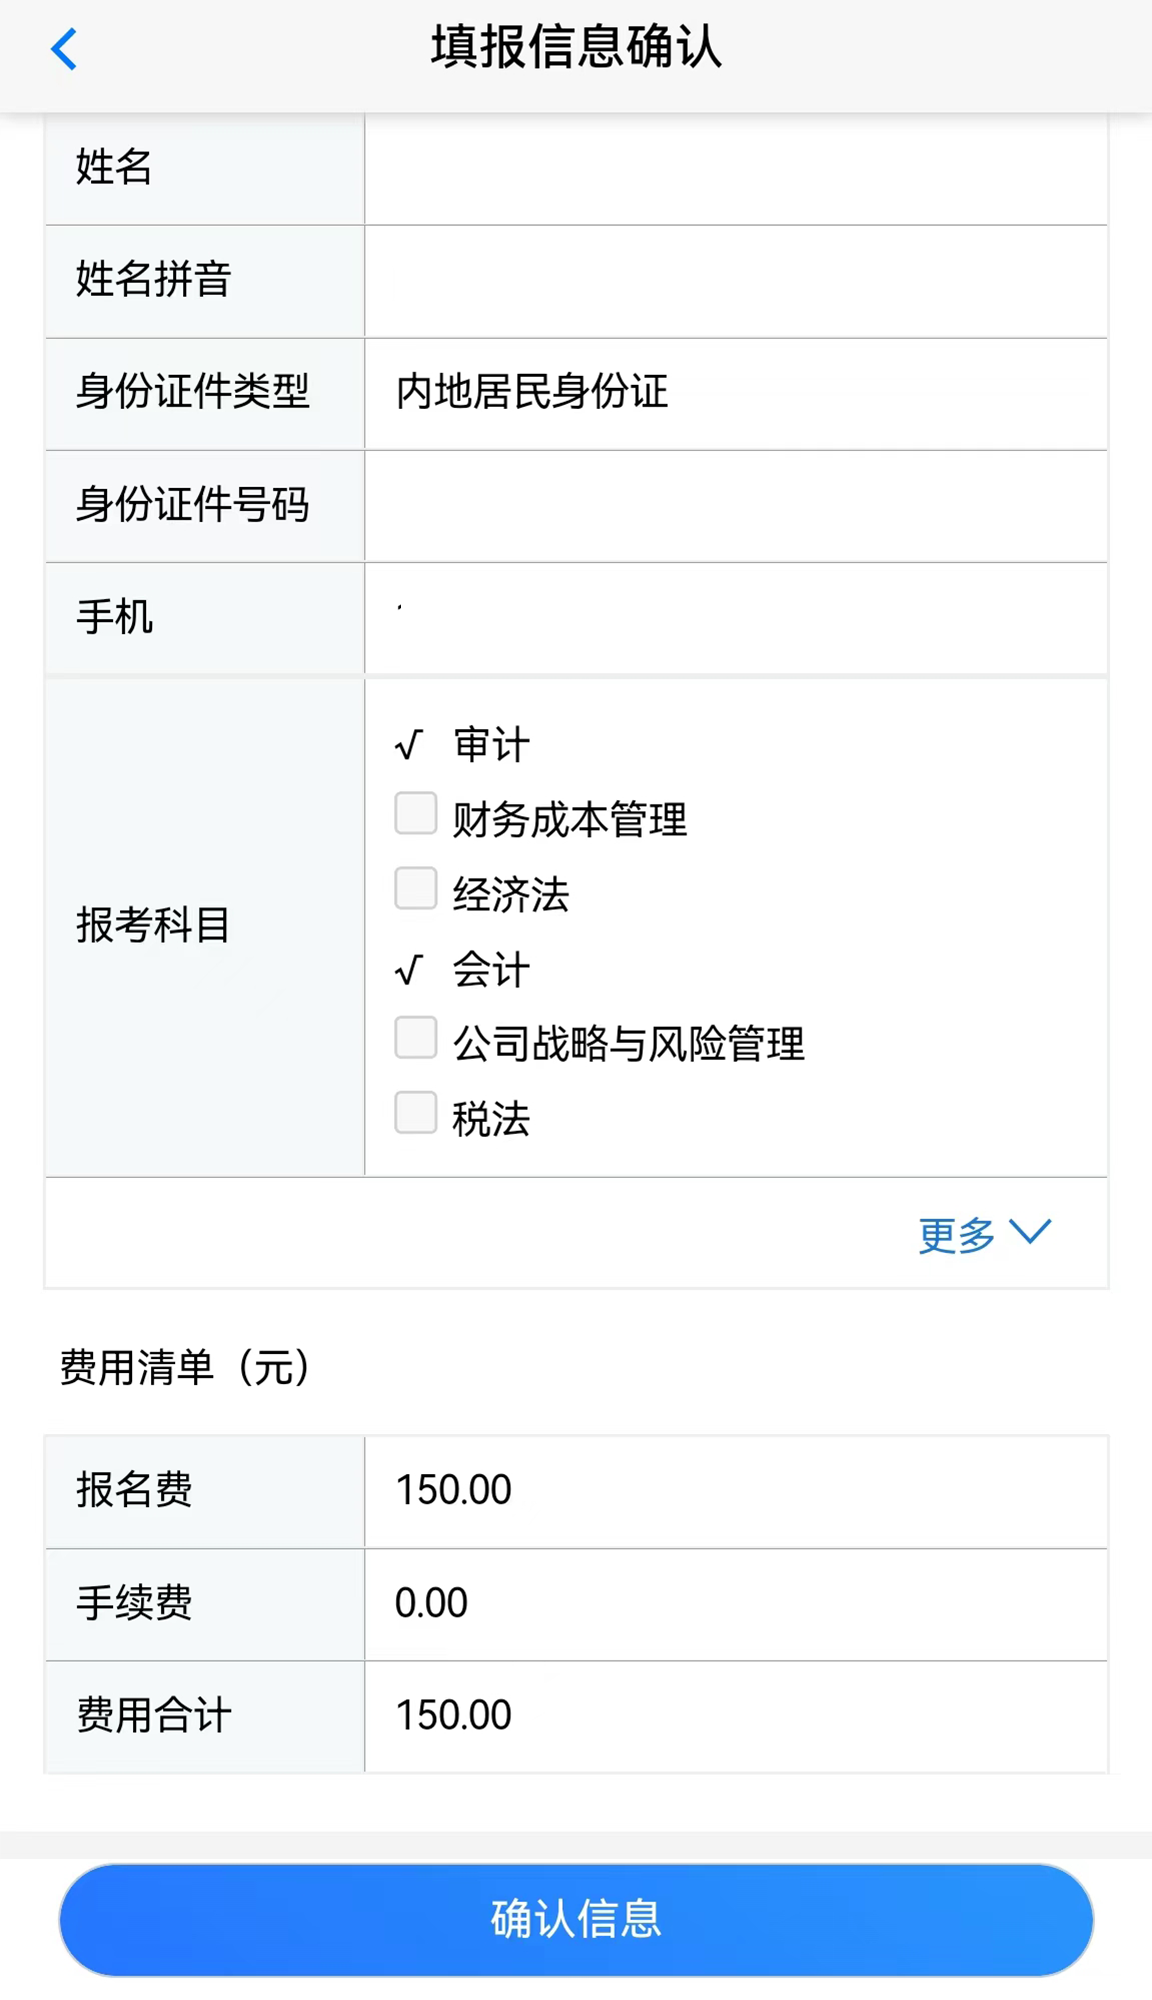This screenshot has width=1152, height=2000.
Task: Tap the 填报信息确认 page title
Action: point(576,48)
